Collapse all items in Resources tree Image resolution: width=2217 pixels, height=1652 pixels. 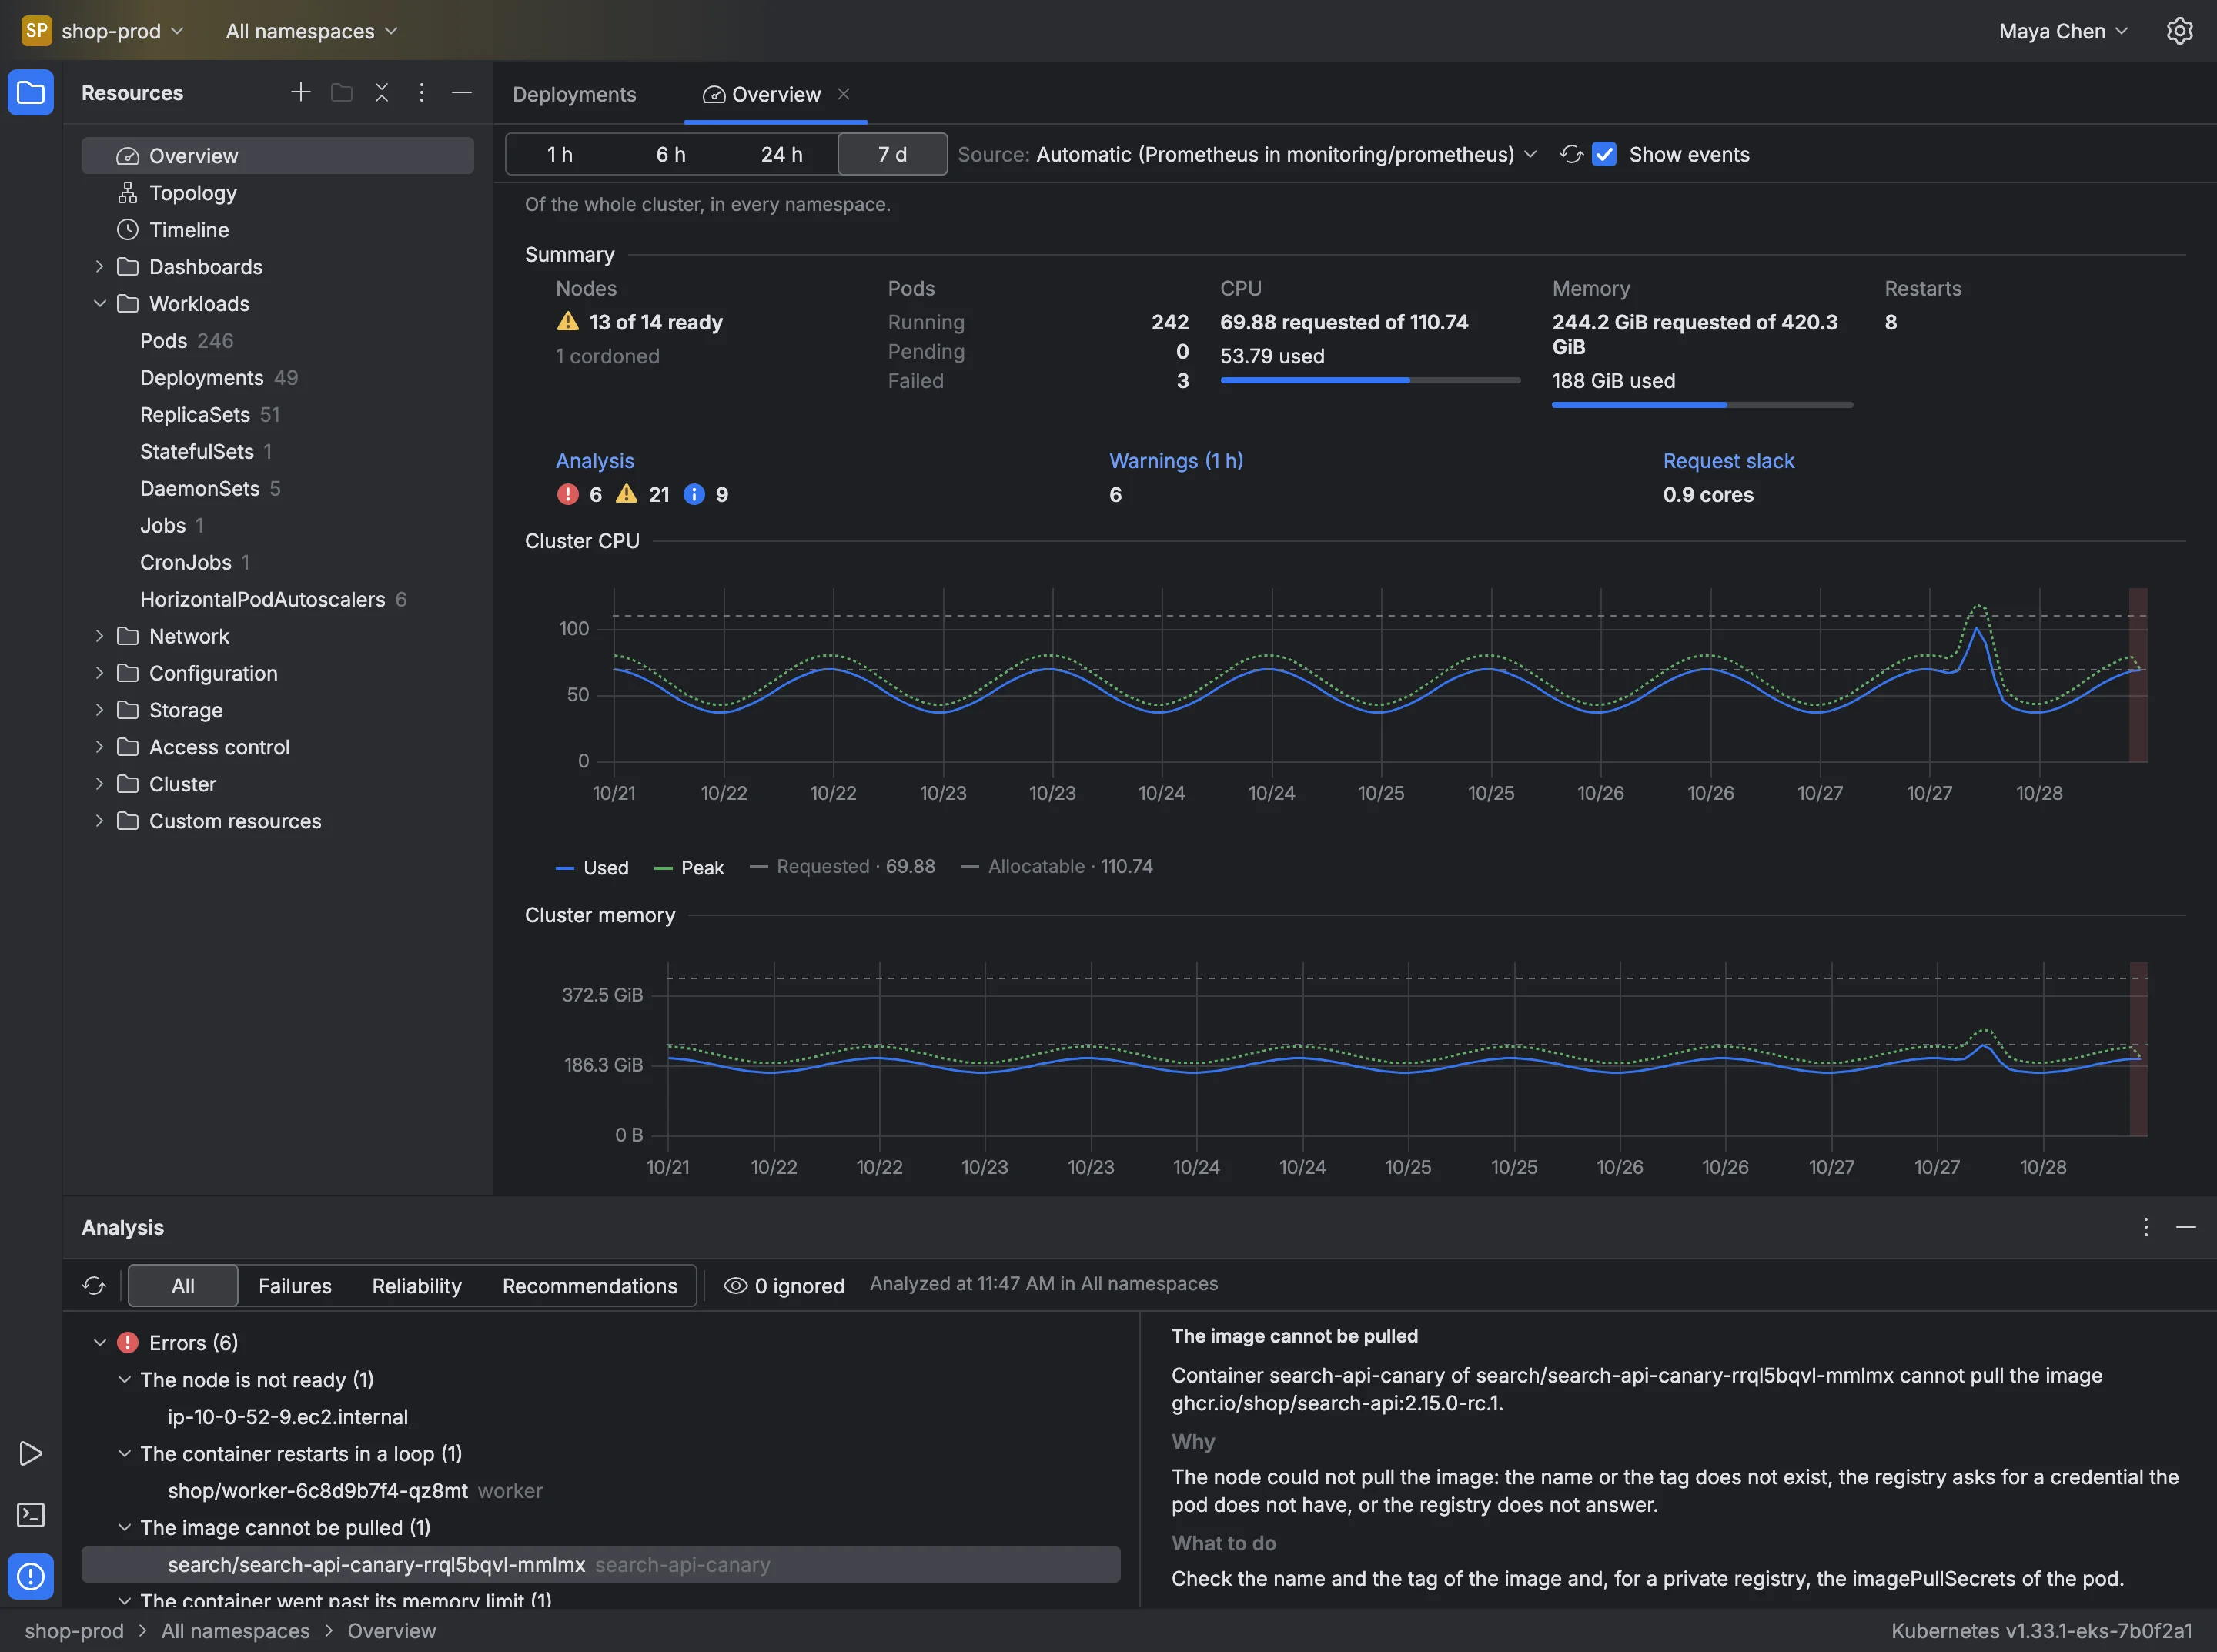point(381,92)
